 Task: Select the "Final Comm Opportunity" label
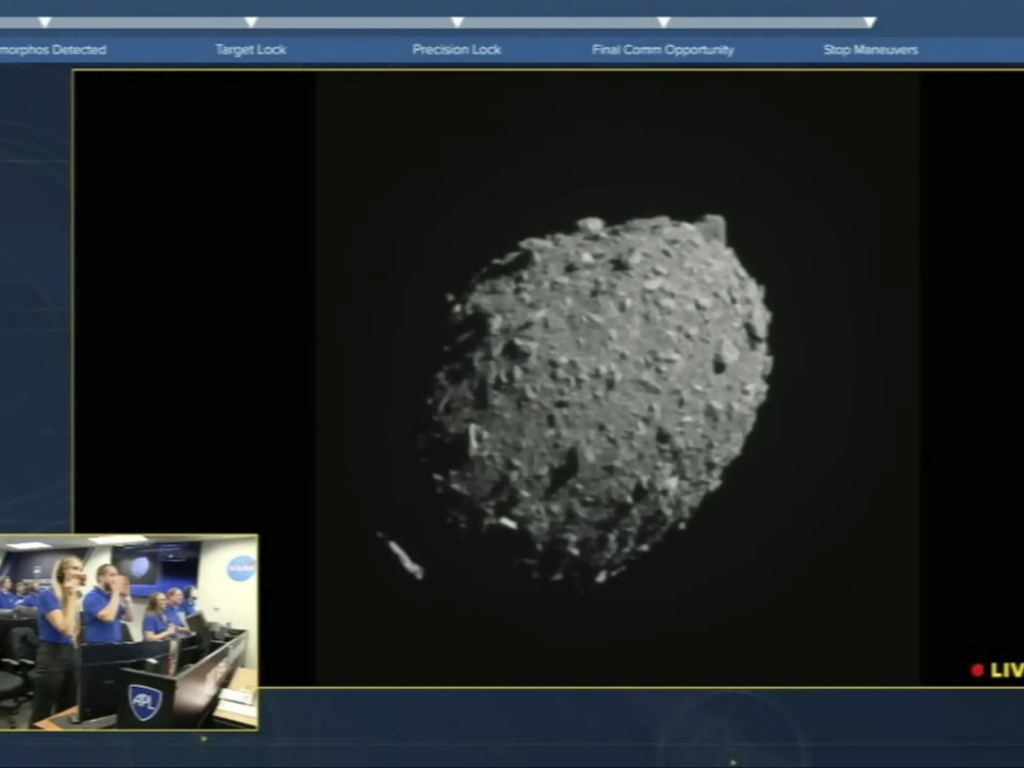663,49
